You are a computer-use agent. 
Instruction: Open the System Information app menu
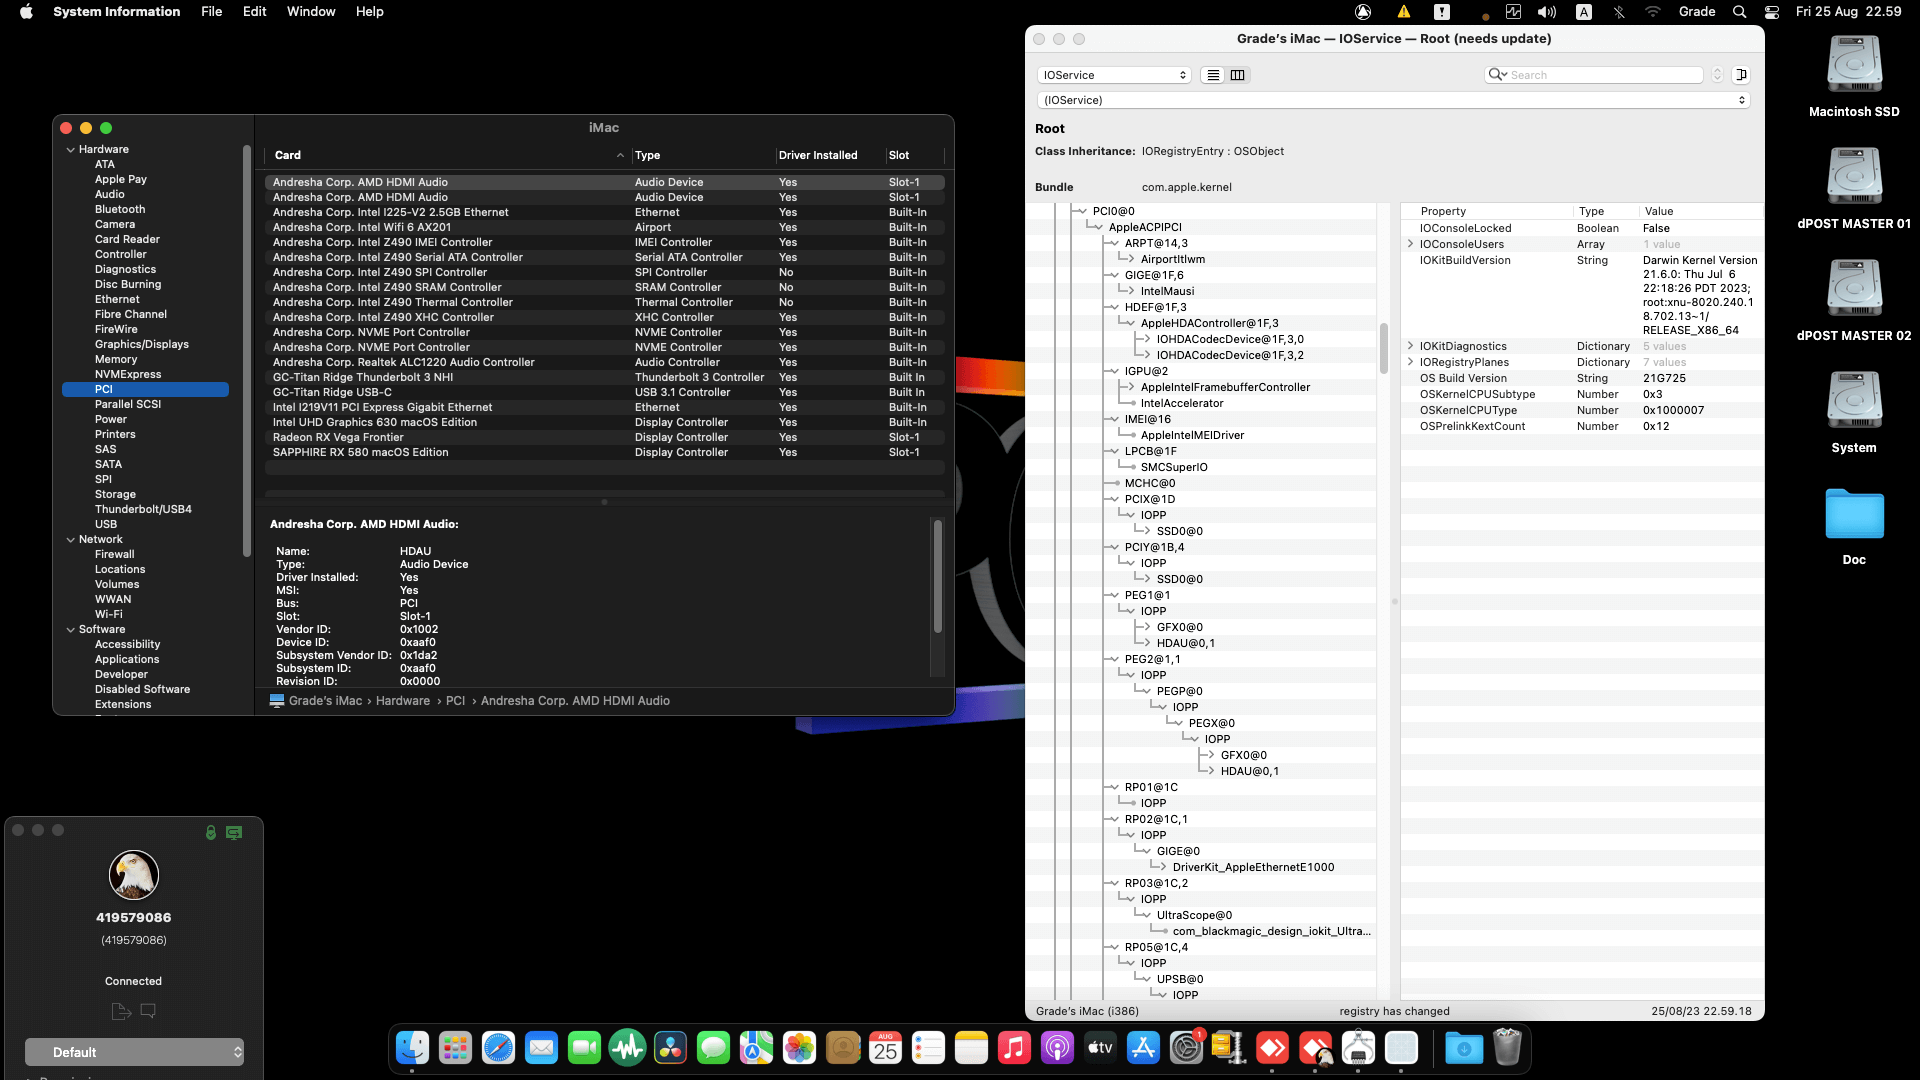[117, 12]
